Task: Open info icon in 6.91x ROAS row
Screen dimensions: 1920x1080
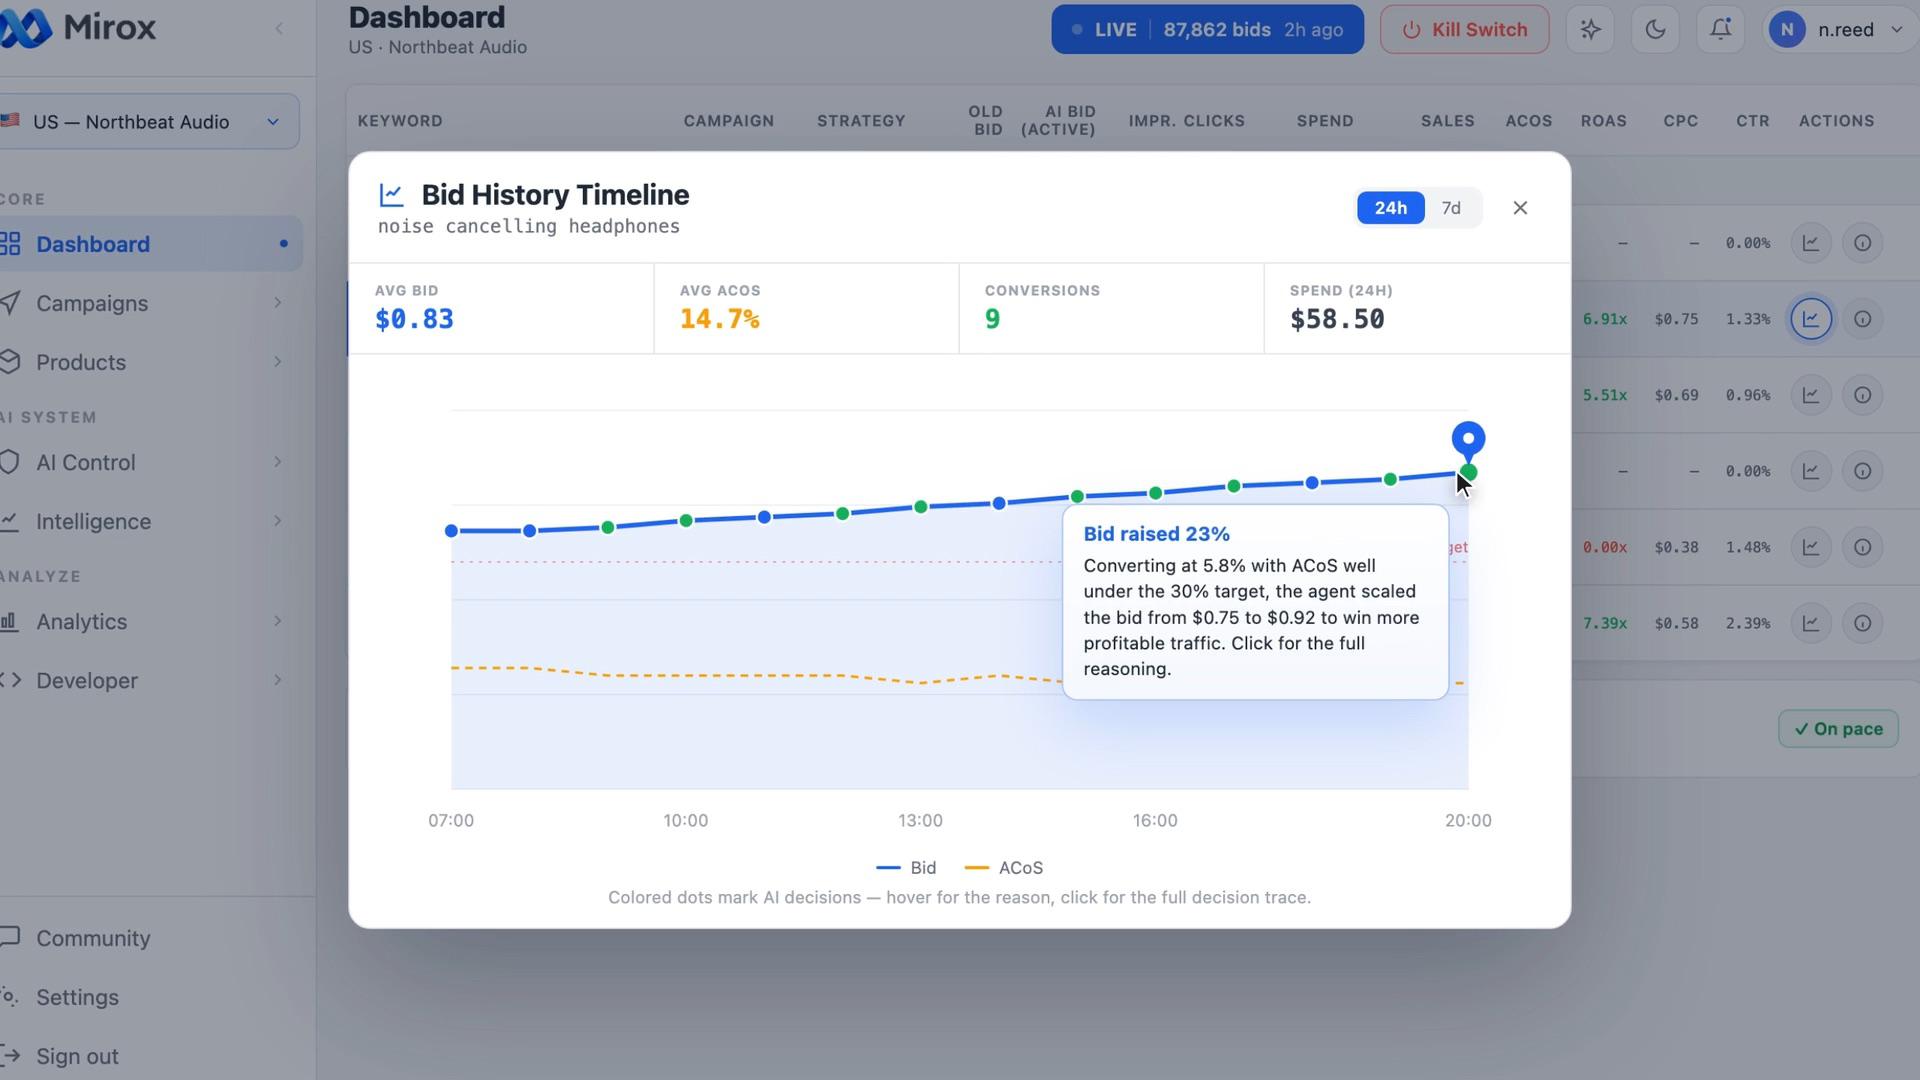Action: point(1862,319)
